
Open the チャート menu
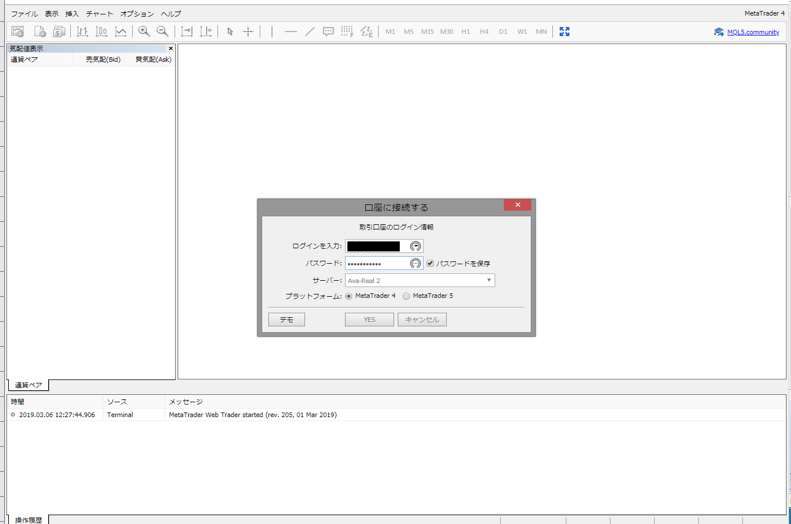point(99,14)
